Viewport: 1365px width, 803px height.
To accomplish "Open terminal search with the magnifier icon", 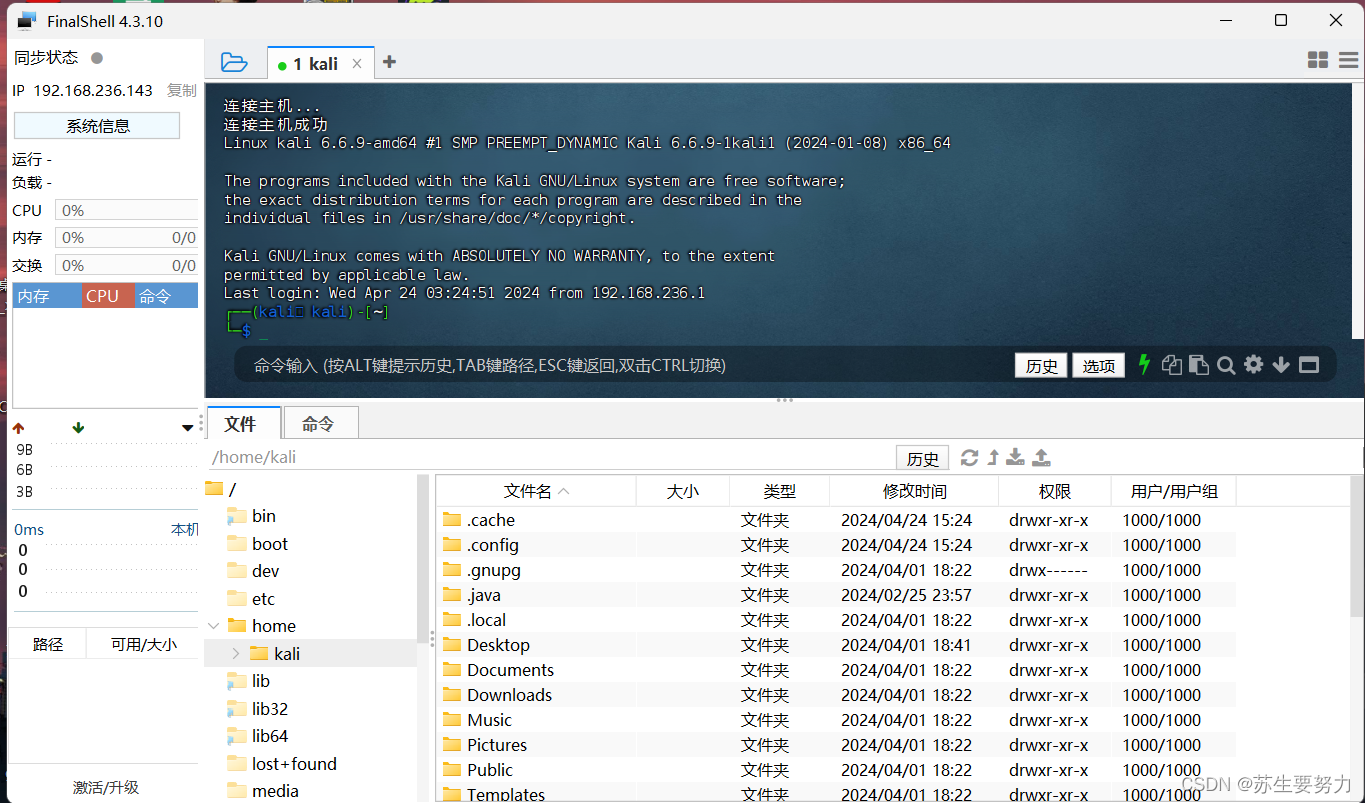I will click(1226, 365).
